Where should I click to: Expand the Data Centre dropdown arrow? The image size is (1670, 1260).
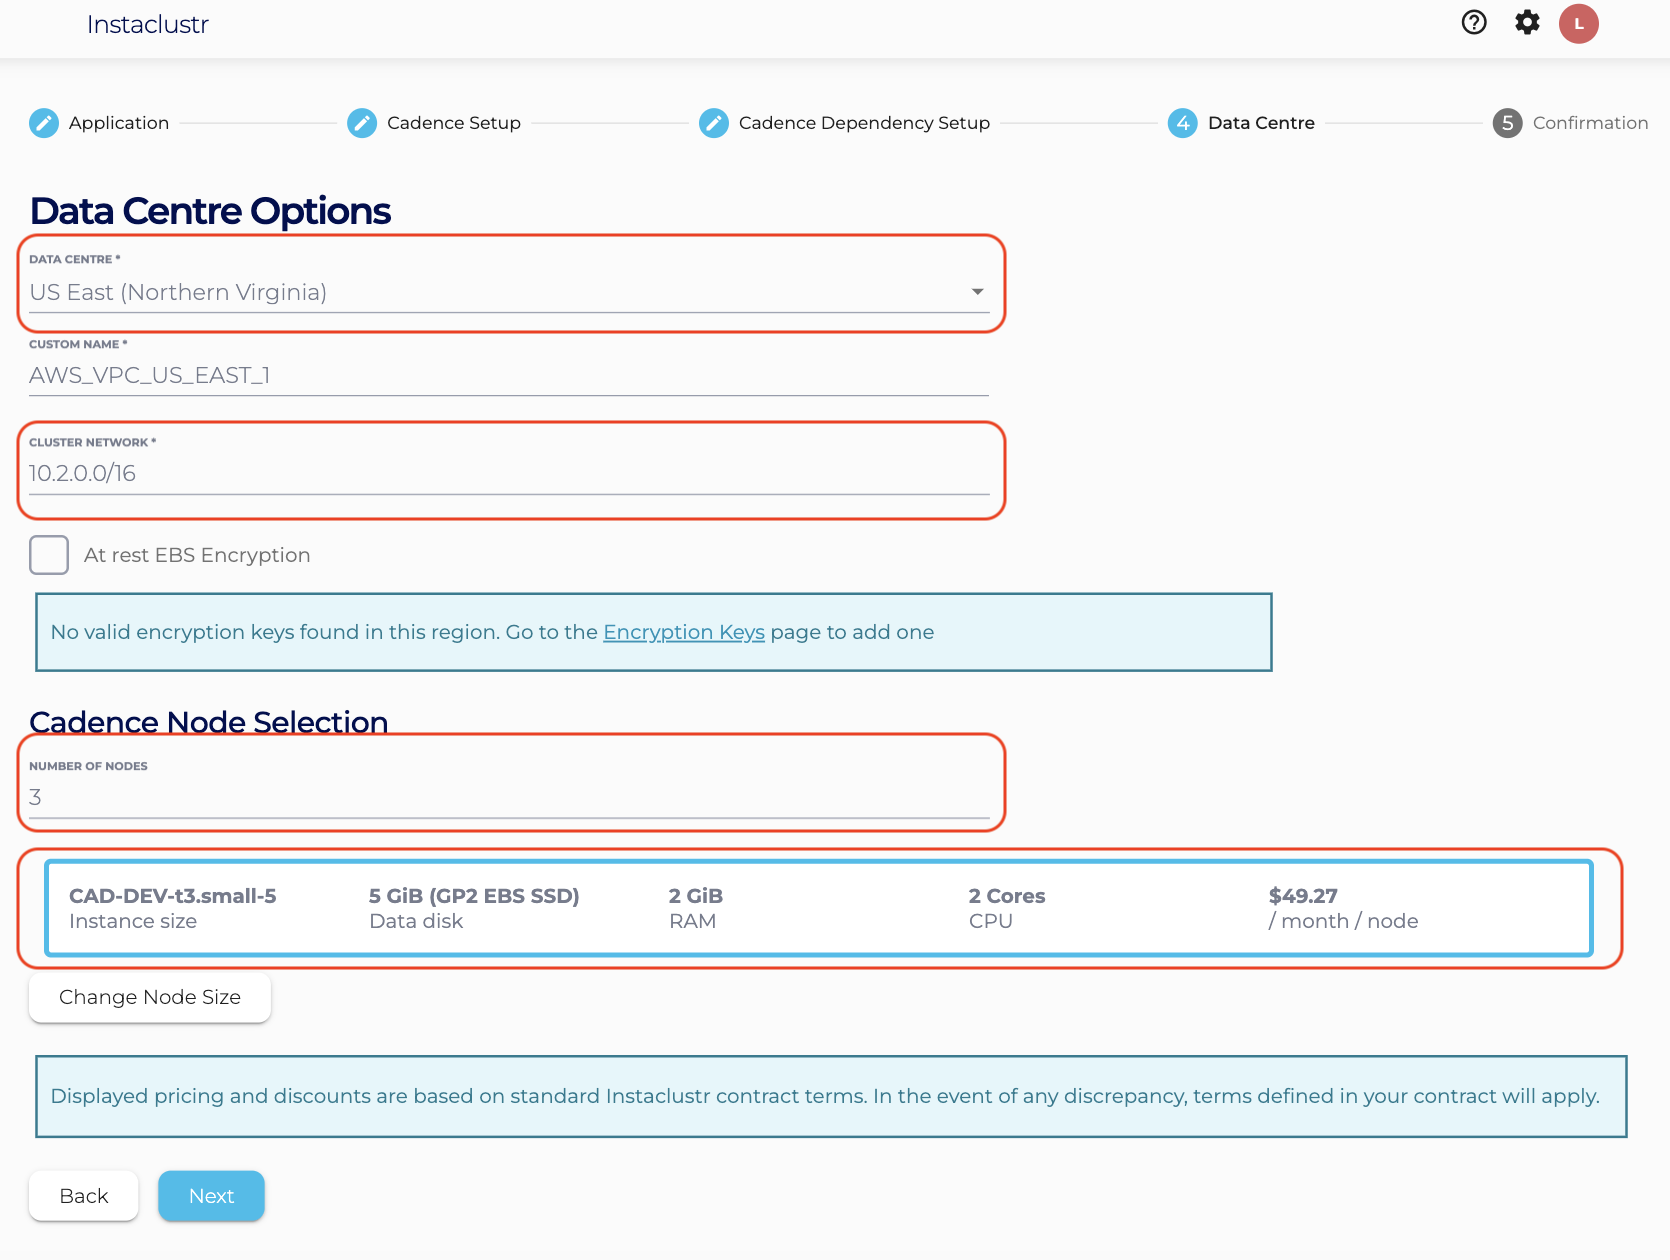[977, 292]
